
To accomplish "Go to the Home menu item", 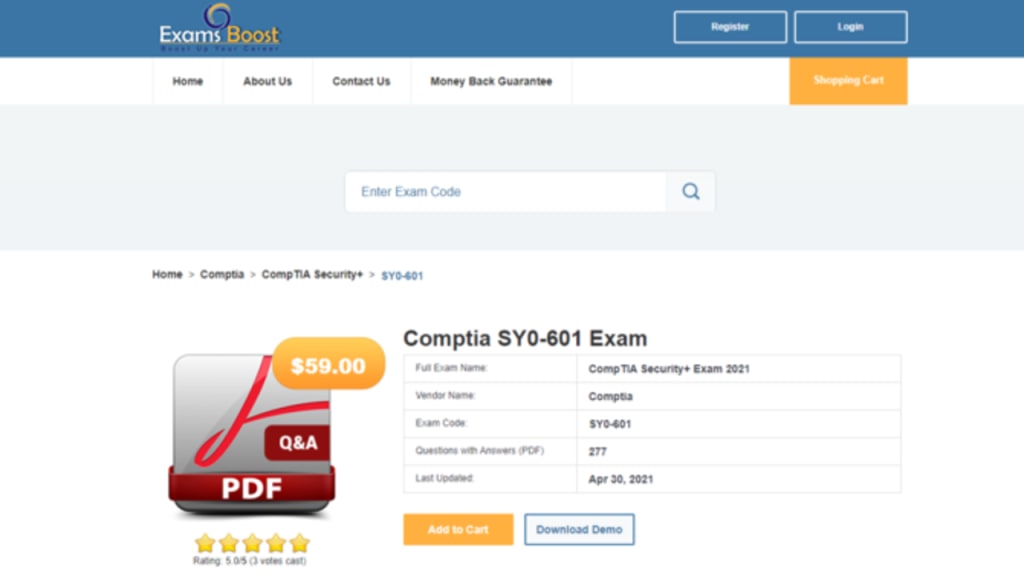I will (x=187, y=81).
